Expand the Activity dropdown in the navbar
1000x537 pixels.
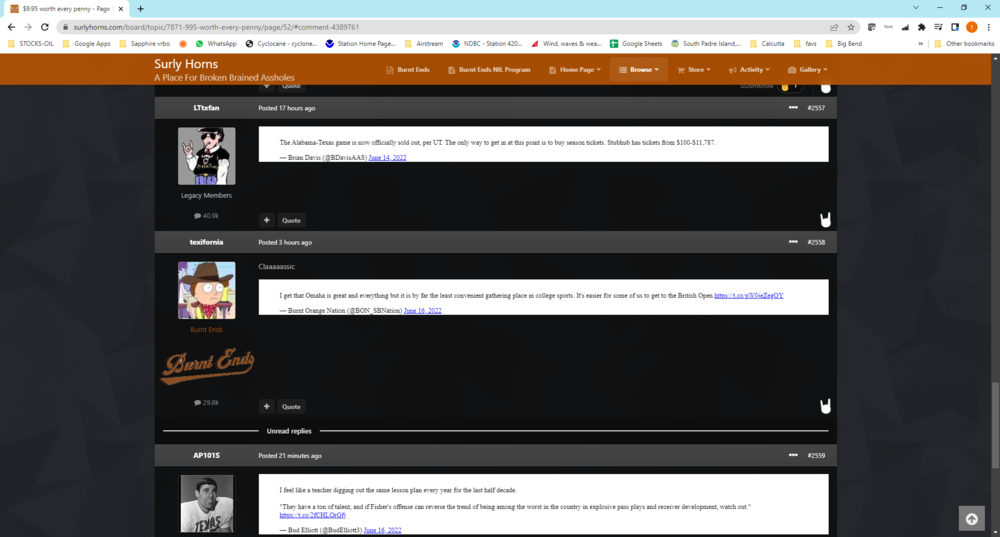point(749,70)
